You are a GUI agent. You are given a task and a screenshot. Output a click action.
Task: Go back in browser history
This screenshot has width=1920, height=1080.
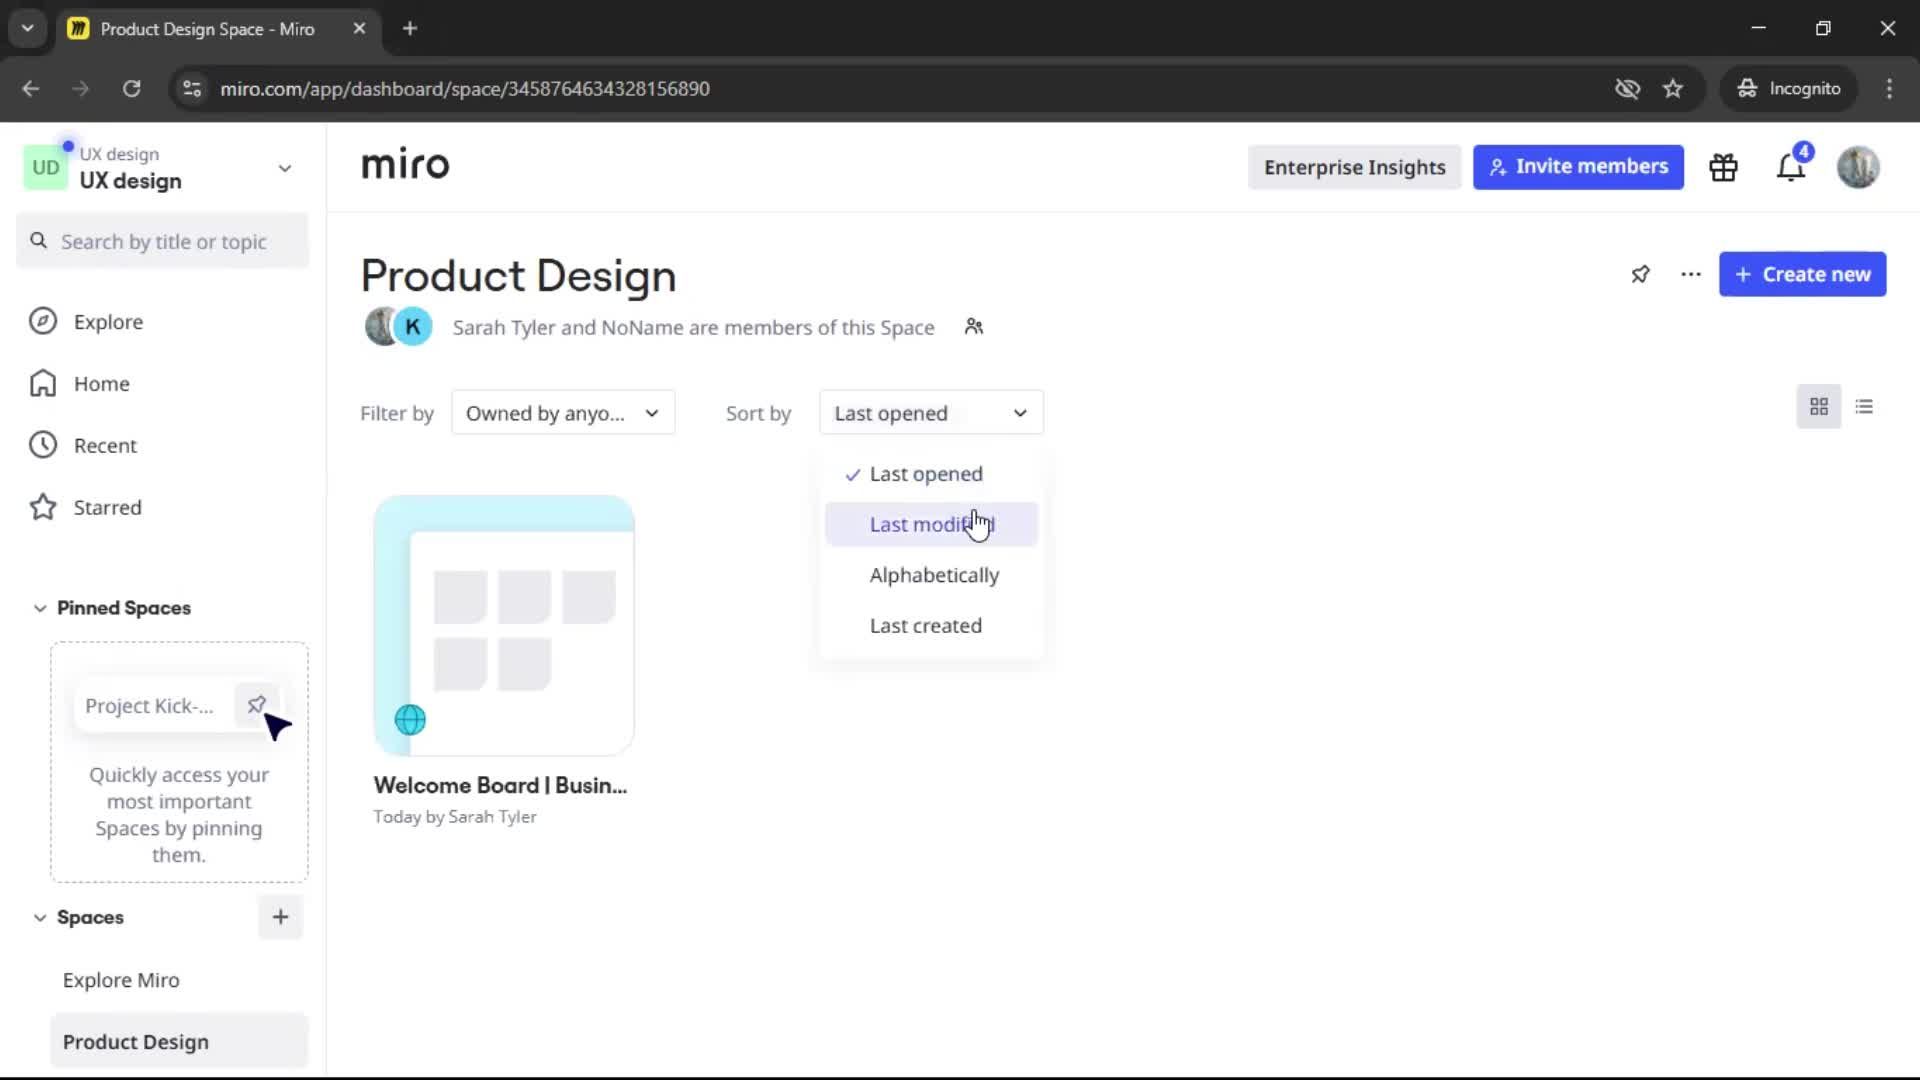coord(31,89)
